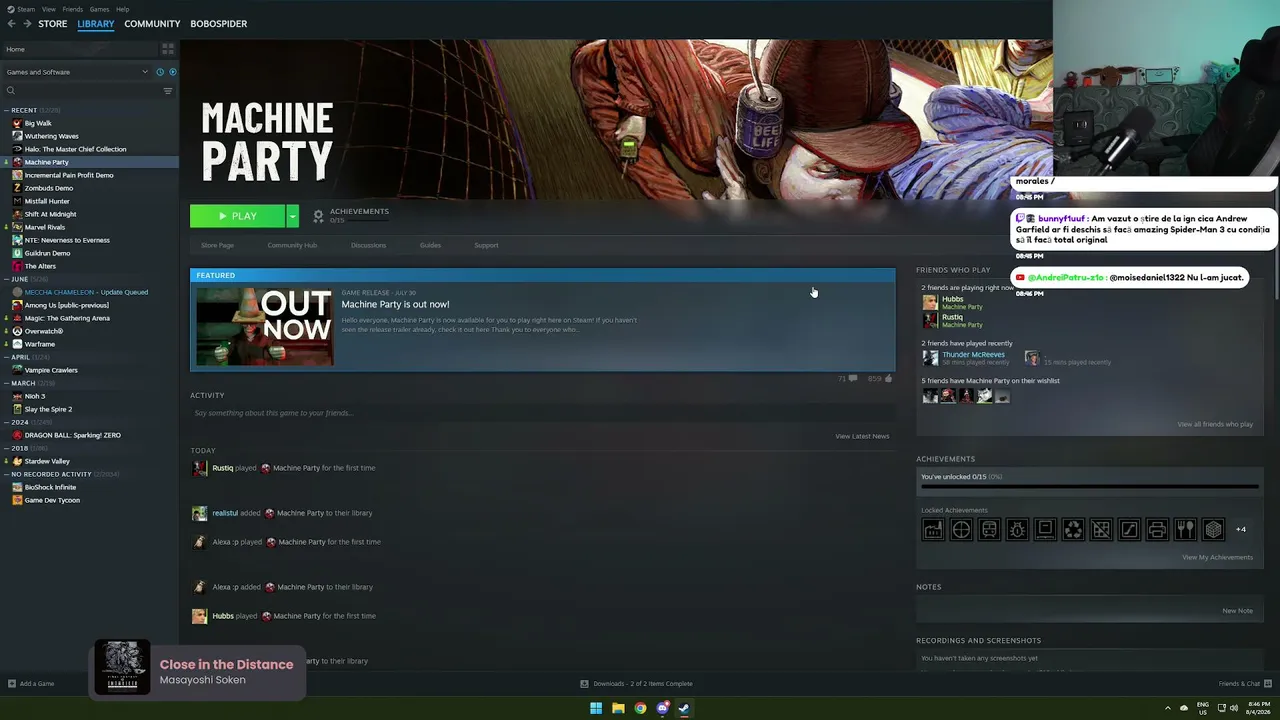Image resolution: width=1280 pixels, height=720 pixels.
Task: Open Windows Start menu
Action: tap(596, 708)
